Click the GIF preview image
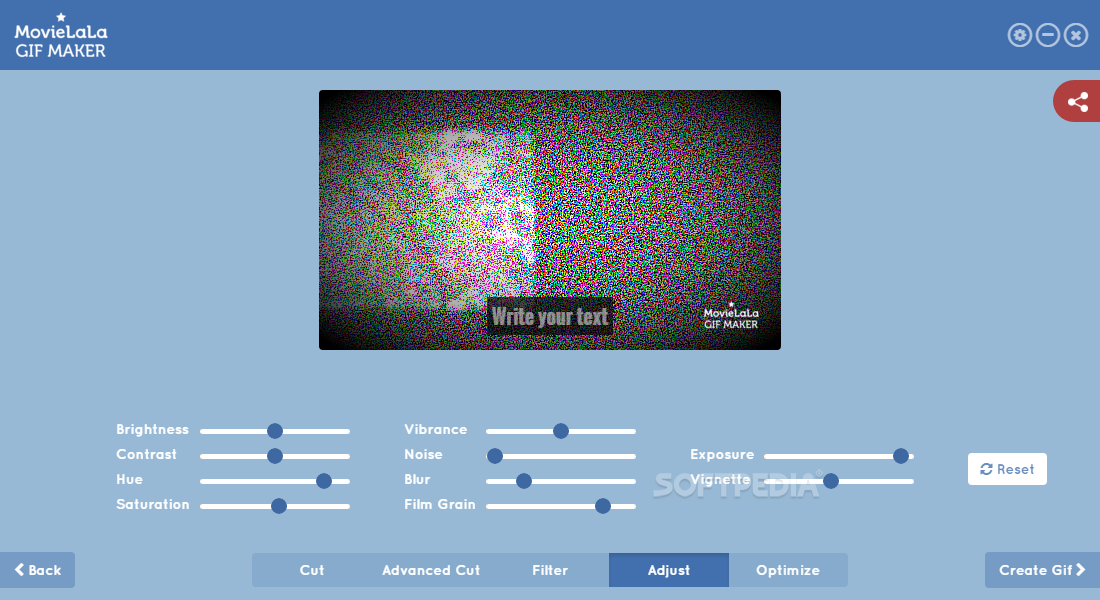 (550, 220)
